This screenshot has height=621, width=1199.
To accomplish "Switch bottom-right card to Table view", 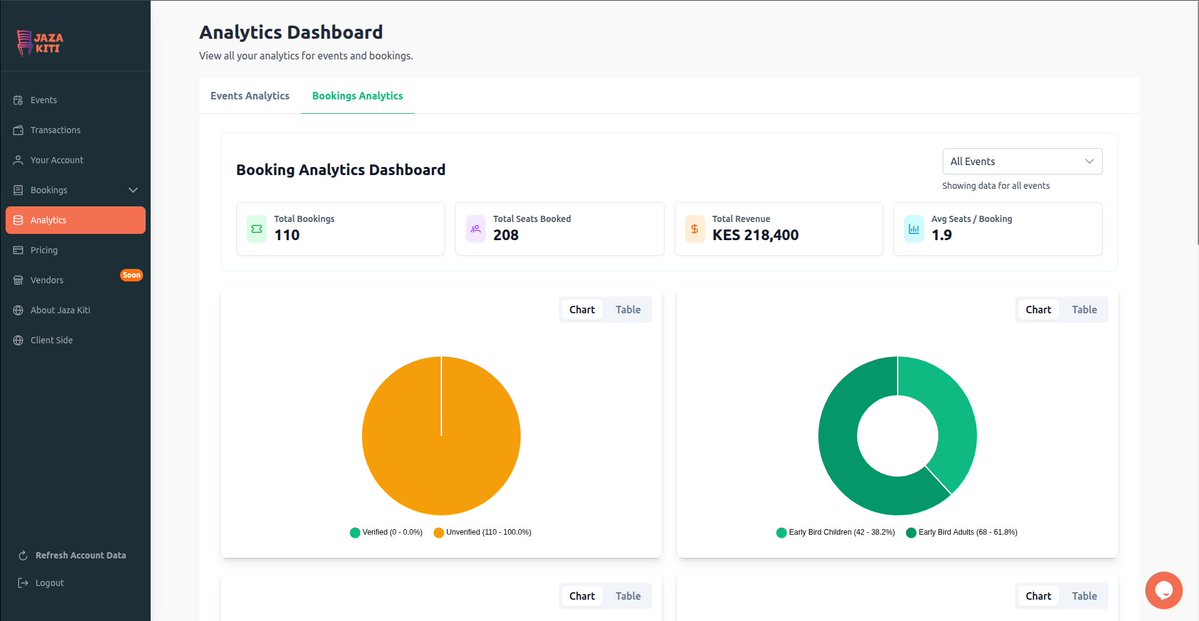I will point(1084,596).
